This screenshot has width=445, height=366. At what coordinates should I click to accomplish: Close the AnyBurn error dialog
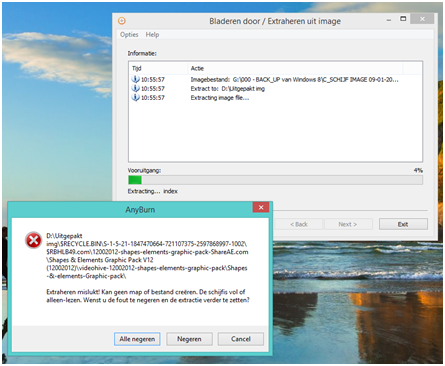(261, 207)
